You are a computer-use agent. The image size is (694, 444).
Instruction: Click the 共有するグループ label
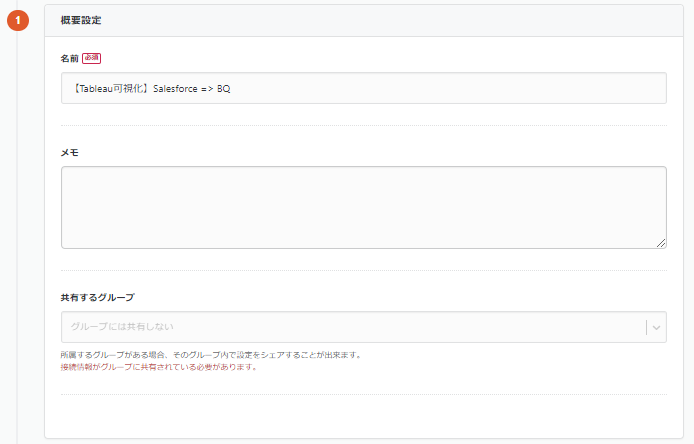tap(97, 297)
